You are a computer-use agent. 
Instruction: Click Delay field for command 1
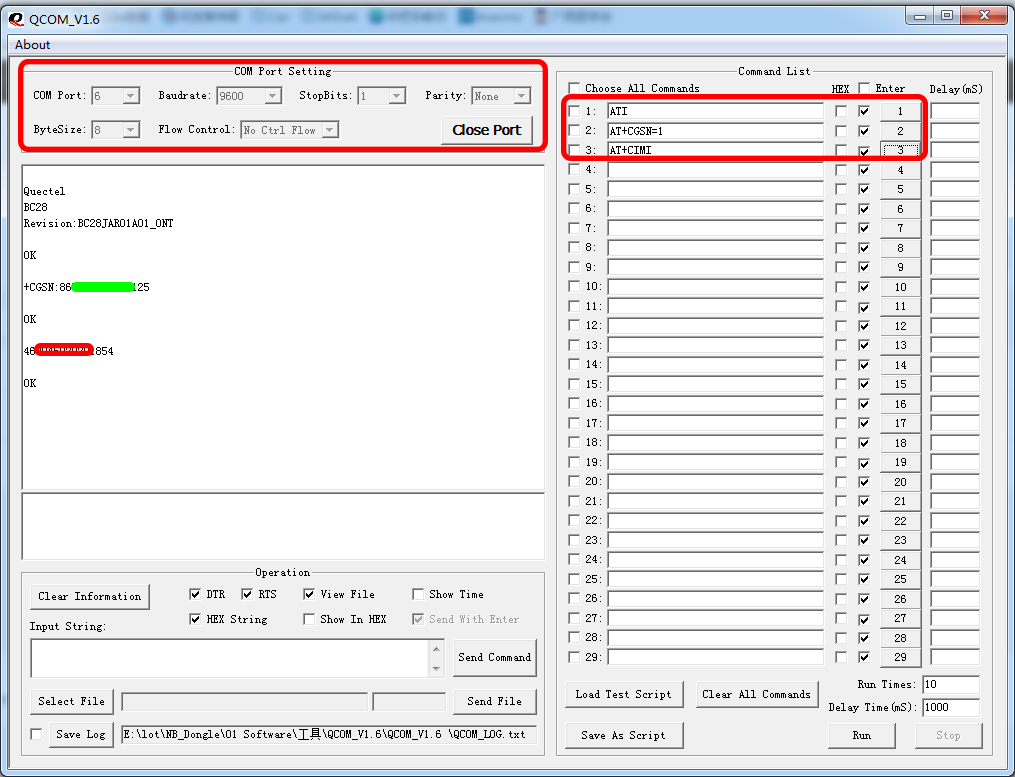click(x=955, y=111)
